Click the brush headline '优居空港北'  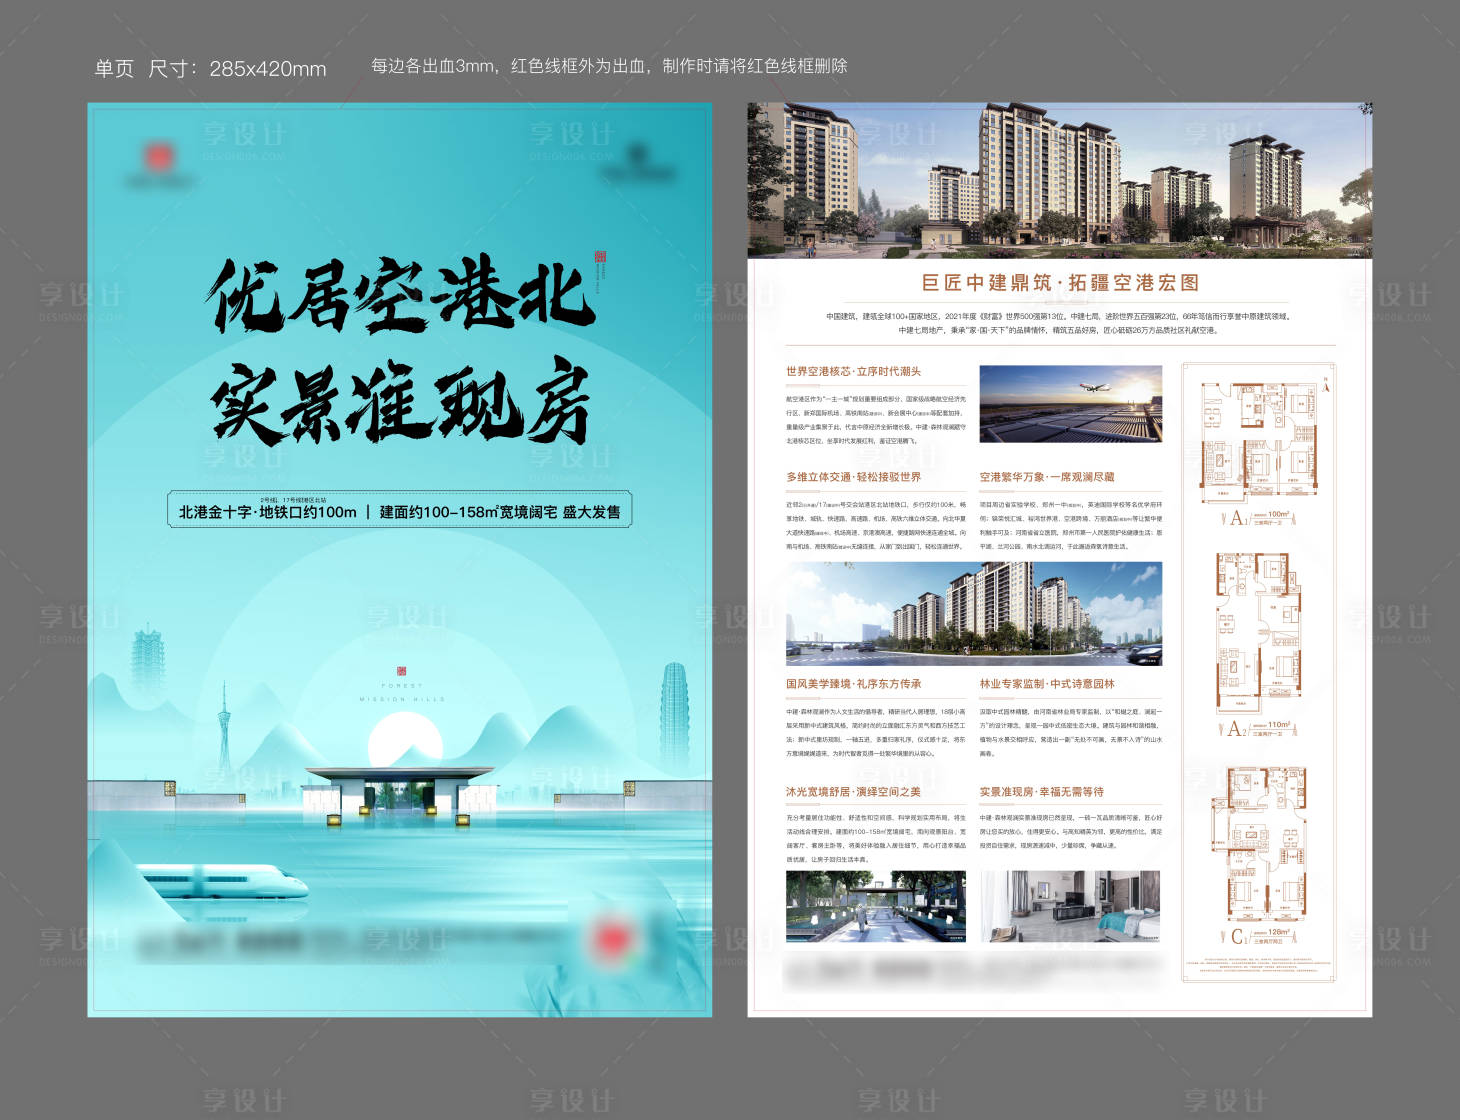point(400,297)
